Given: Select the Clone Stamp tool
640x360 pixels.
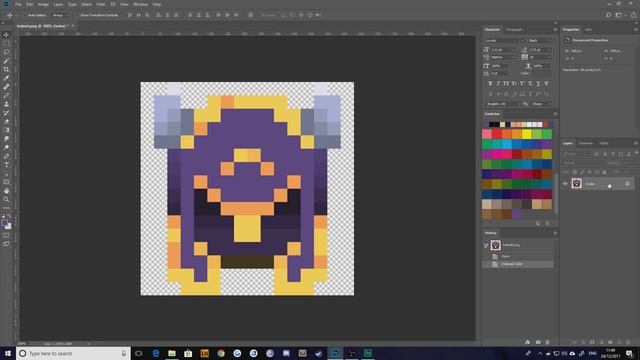Looking at the screenshot, I should pos(6,104).
